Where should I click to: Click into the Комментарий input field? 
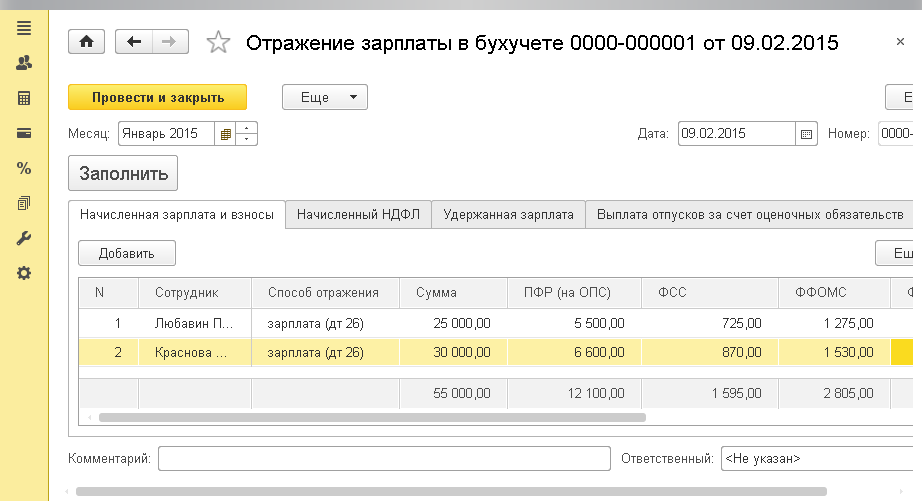384,458
